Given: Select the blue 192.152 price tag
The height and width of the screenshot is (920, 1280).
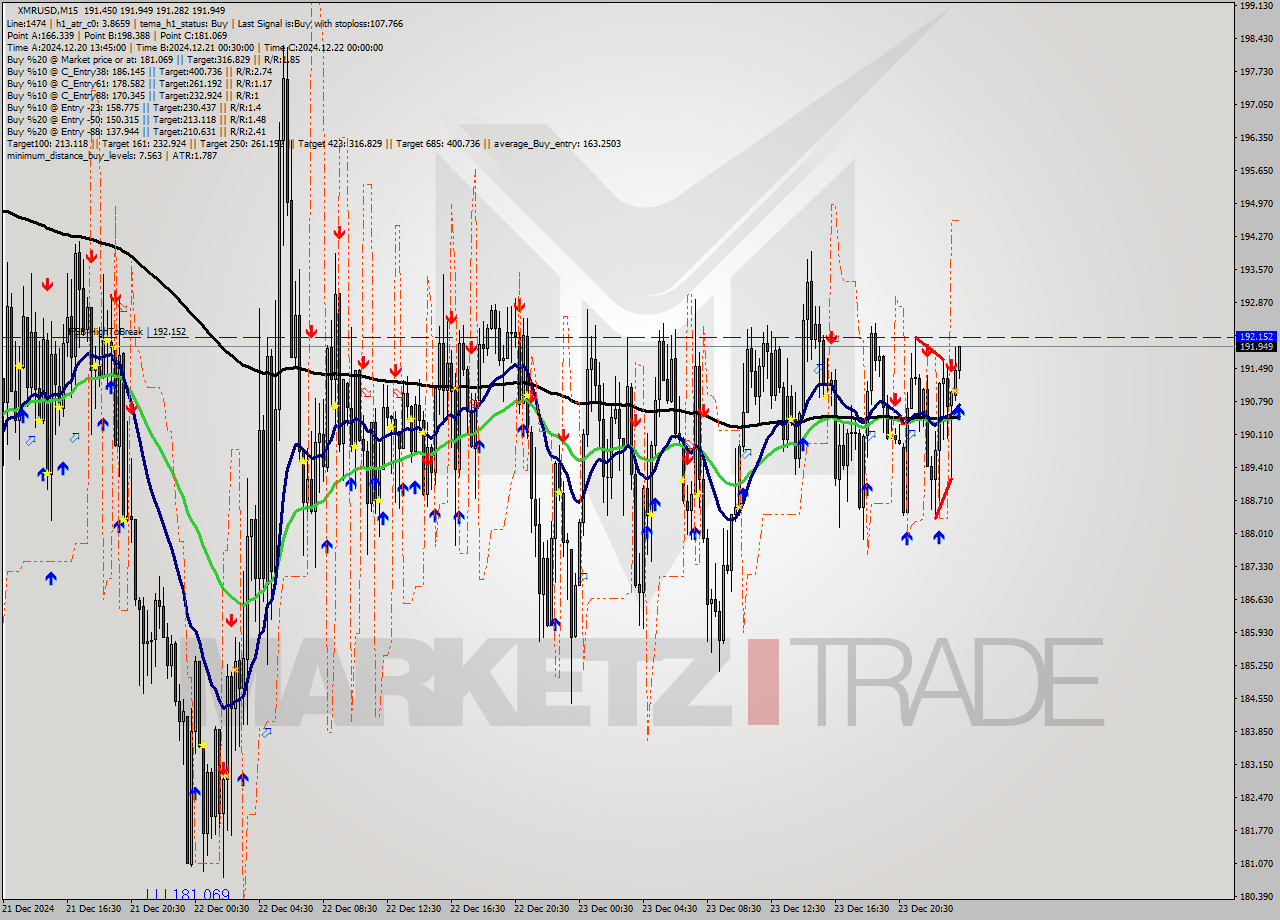Looking at the screenshot, I should (x=1256, y=337).
